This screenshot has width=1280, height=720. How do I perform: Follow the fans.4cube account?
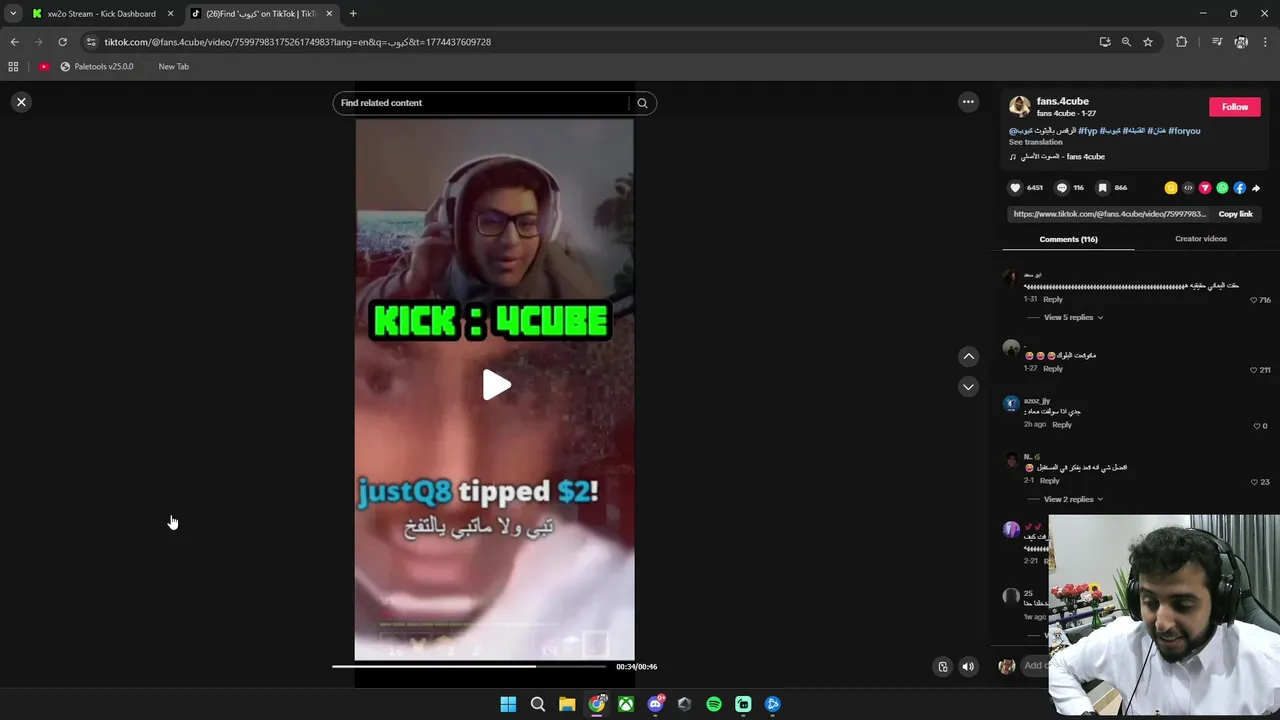(x=1235, y=107)
